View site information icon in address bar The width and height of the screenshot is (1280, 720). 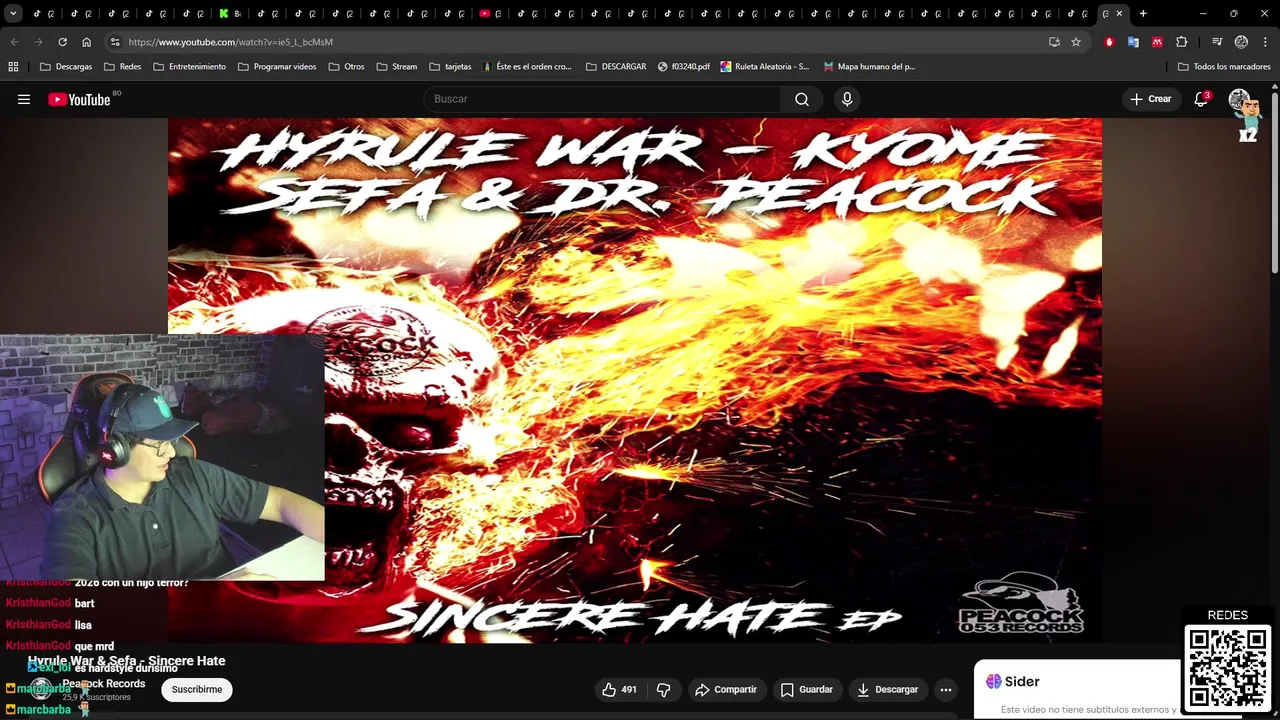[115, 42]
